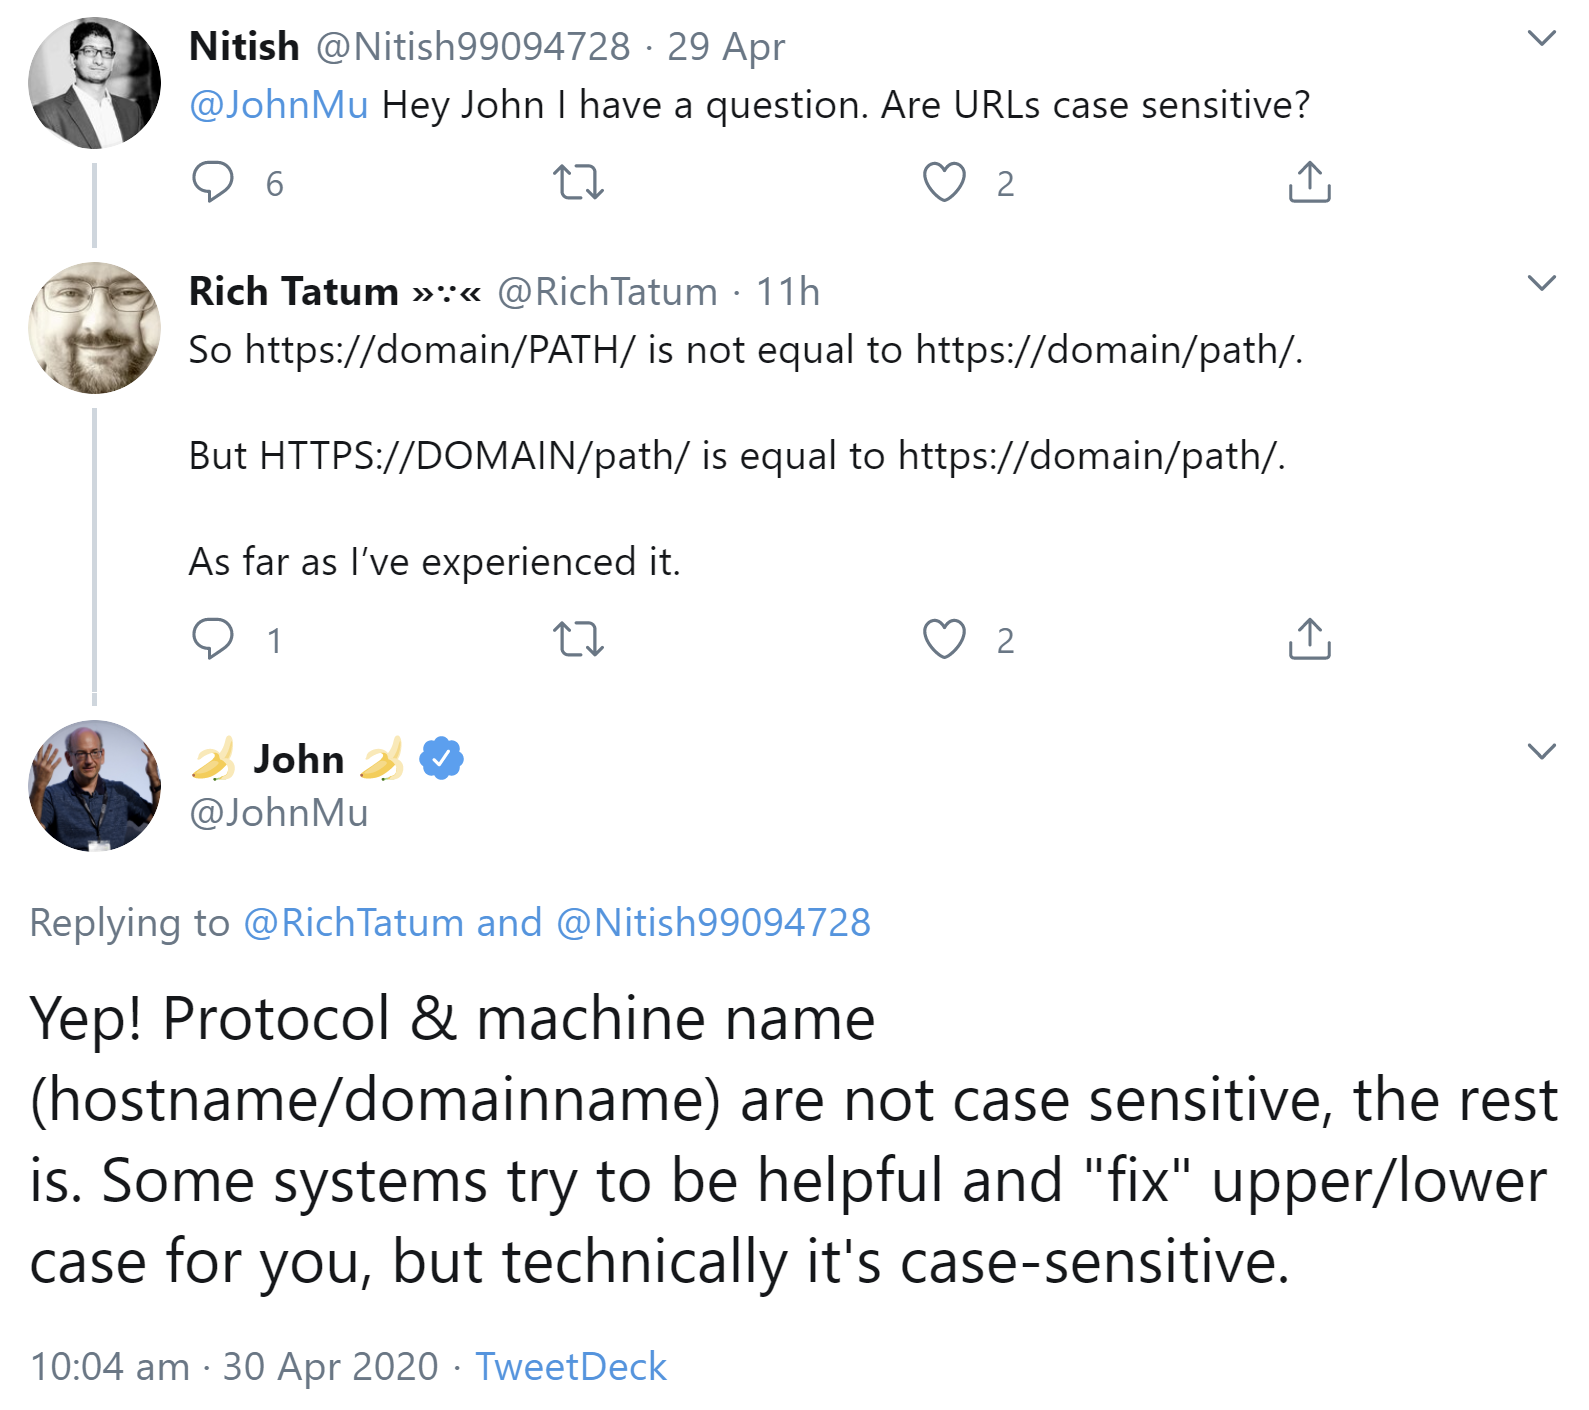Share Rich Tatum's tweet

point(1310,640)
